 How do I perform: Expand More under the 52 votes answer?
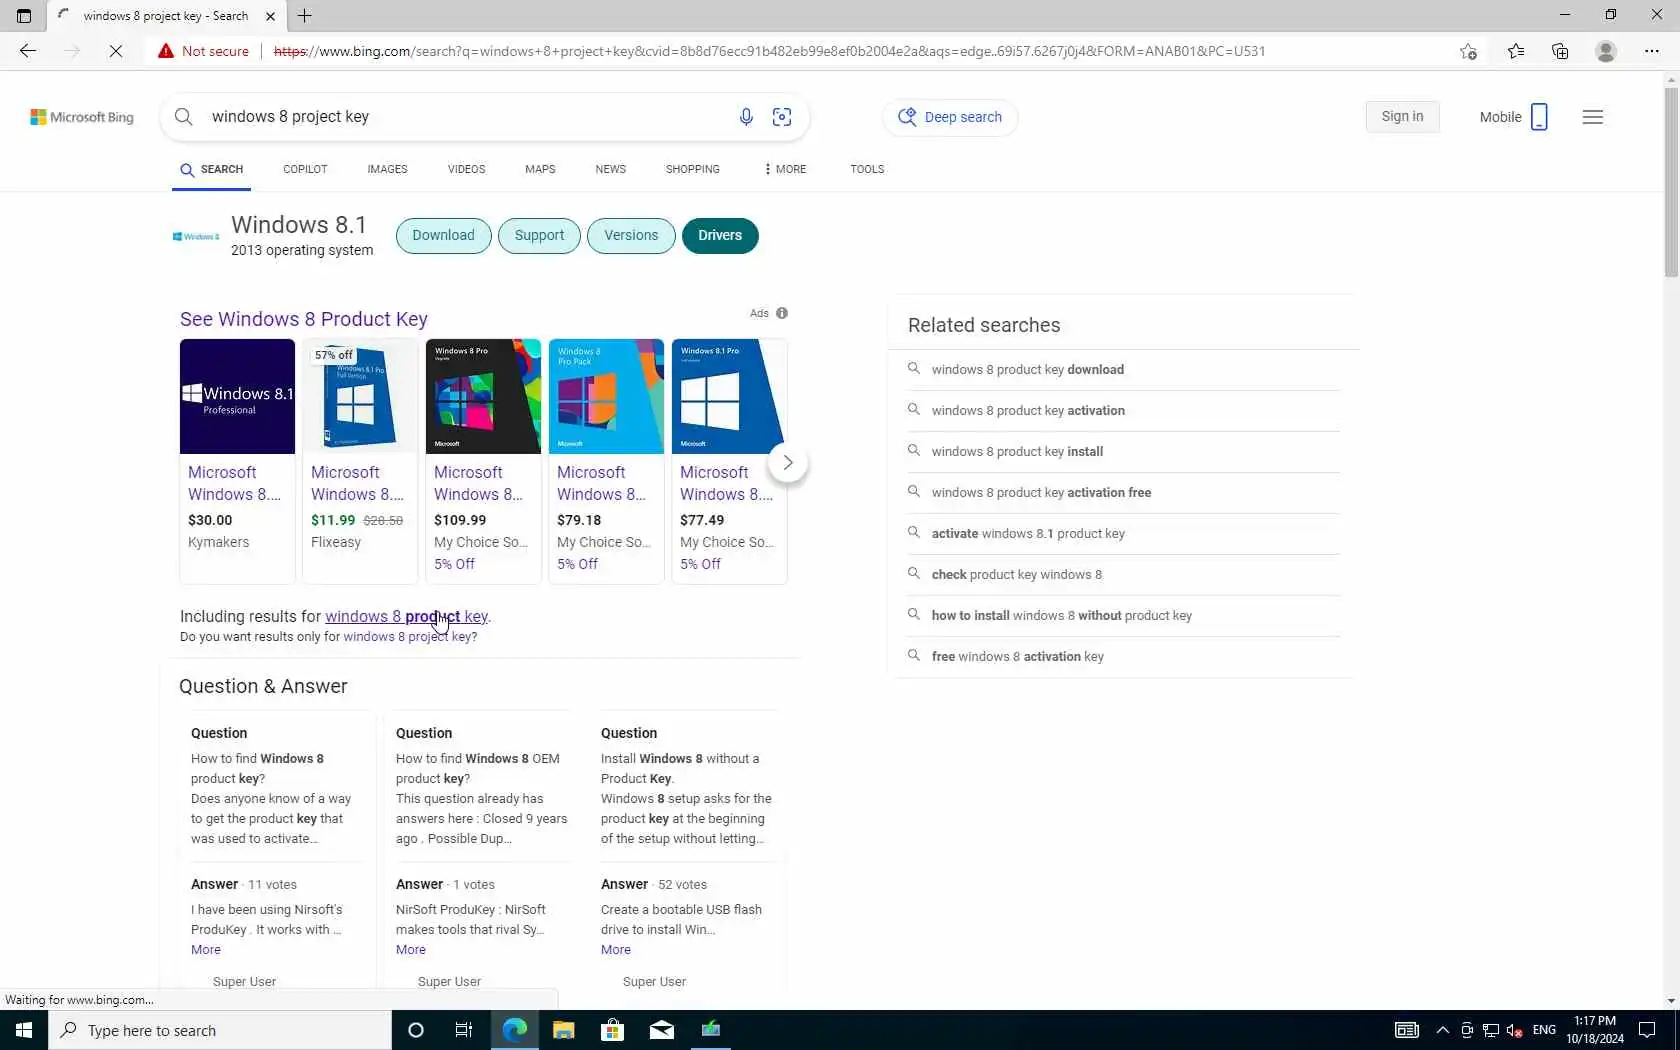click(x=616, y=950)
